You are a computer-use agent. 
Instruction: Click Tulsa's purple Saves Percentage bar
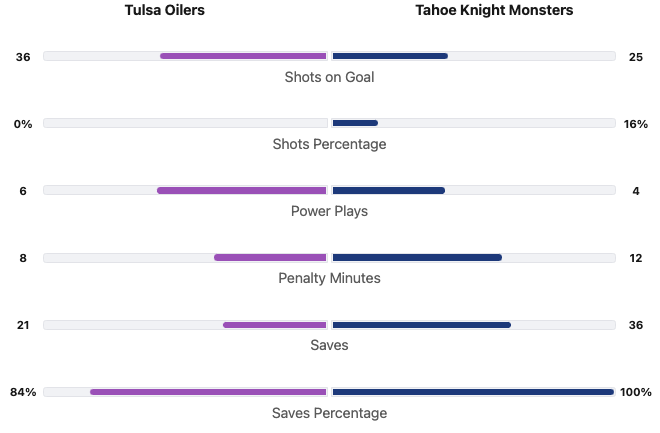point(208,391)
